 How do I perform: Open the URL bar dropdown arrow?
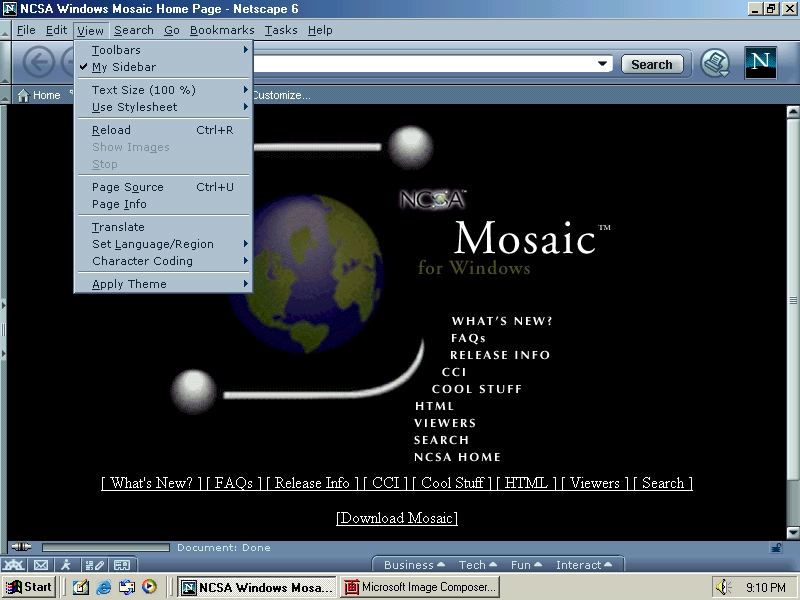[602, 64]
